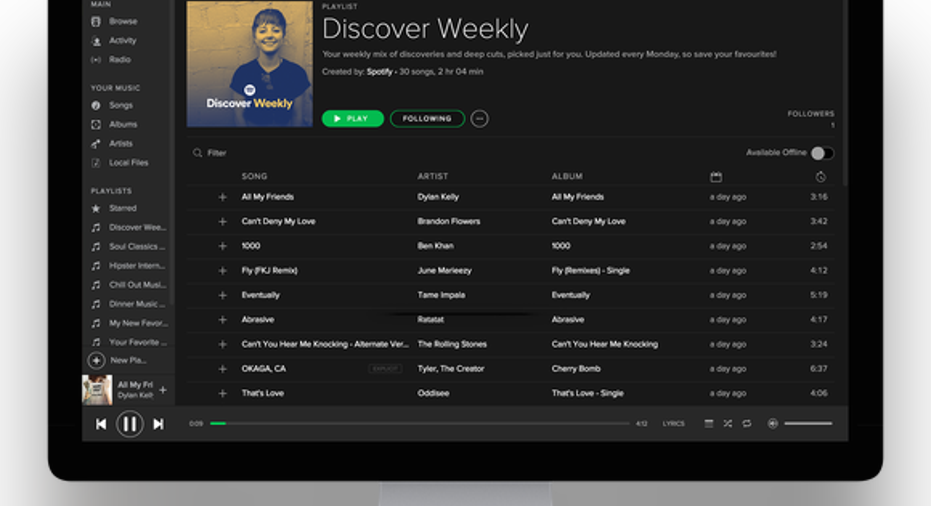Click artist The Rolling Stones
Viewport: 931px width, 506px height.
(x=452, y=344)
